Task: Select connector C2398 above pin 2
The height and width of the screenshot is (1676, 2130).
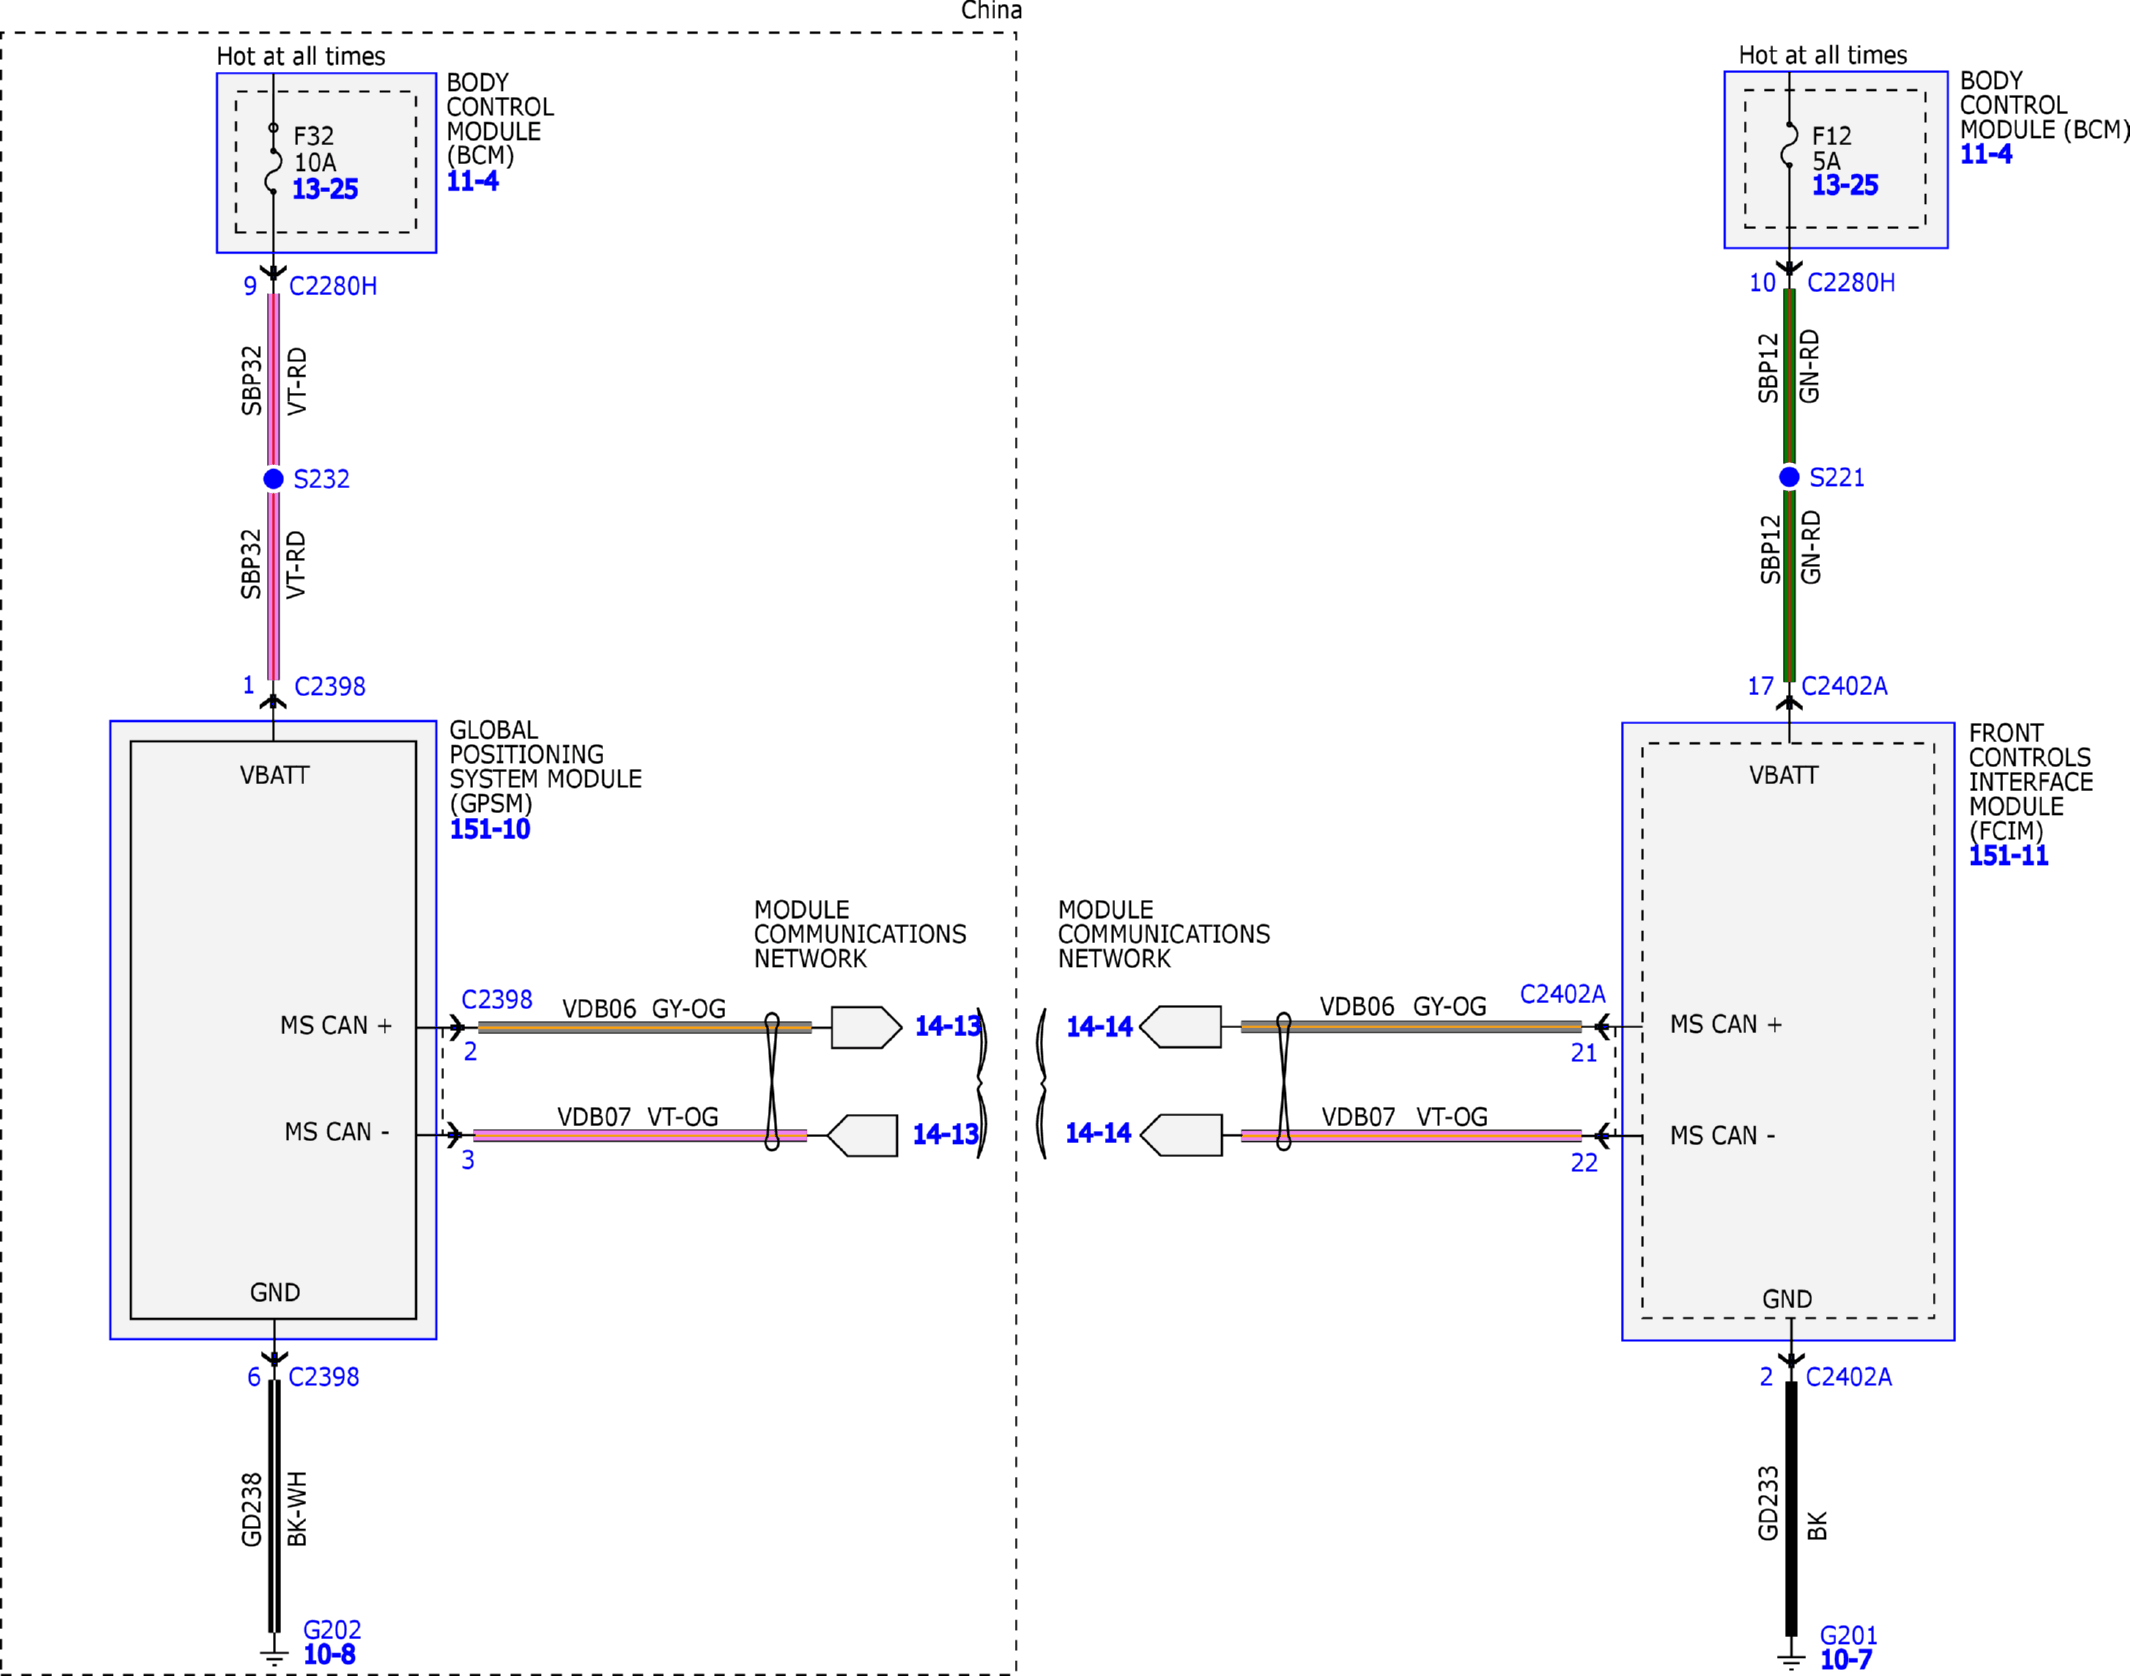Action: 497,1000
